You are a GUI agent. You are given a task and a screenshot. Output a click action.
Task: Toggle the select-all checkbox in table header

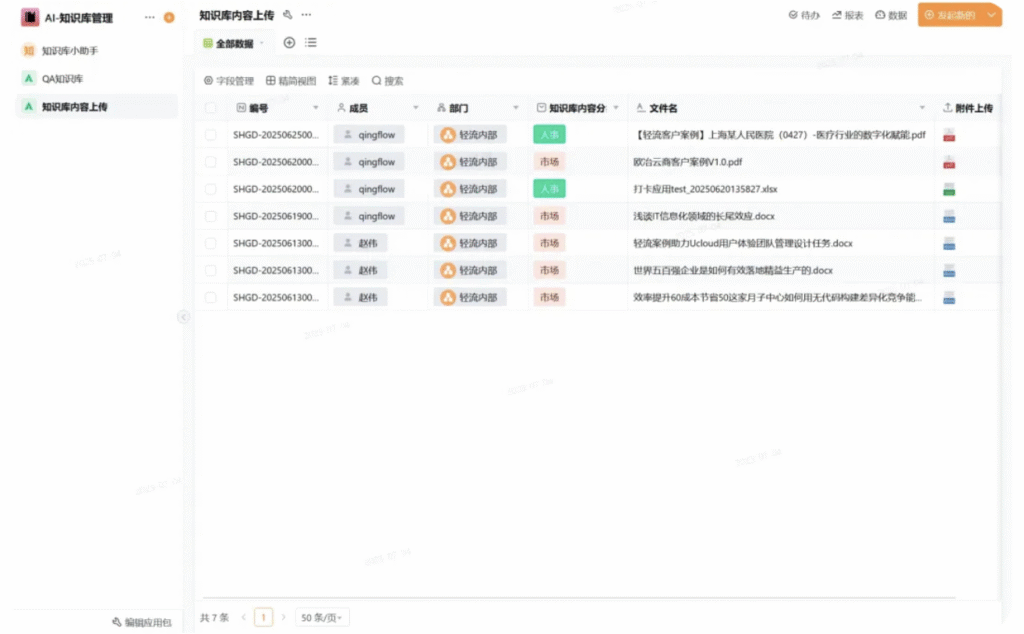210,108
